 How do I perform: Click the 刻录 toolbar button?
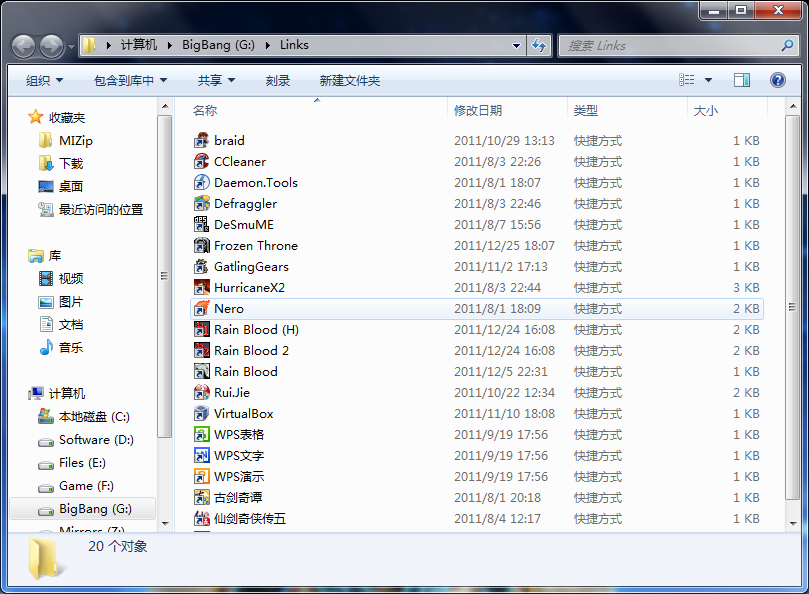pyautogui.click(x=278, y=80)
